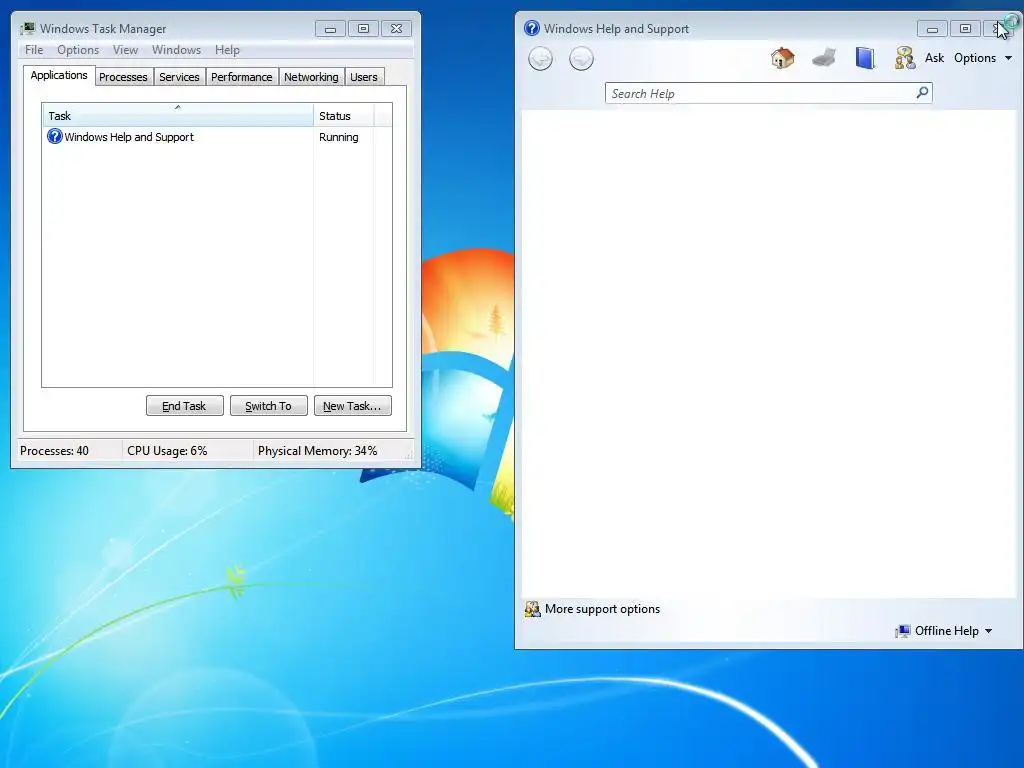Minimize the Windows Task Manager window

(330, 29)
